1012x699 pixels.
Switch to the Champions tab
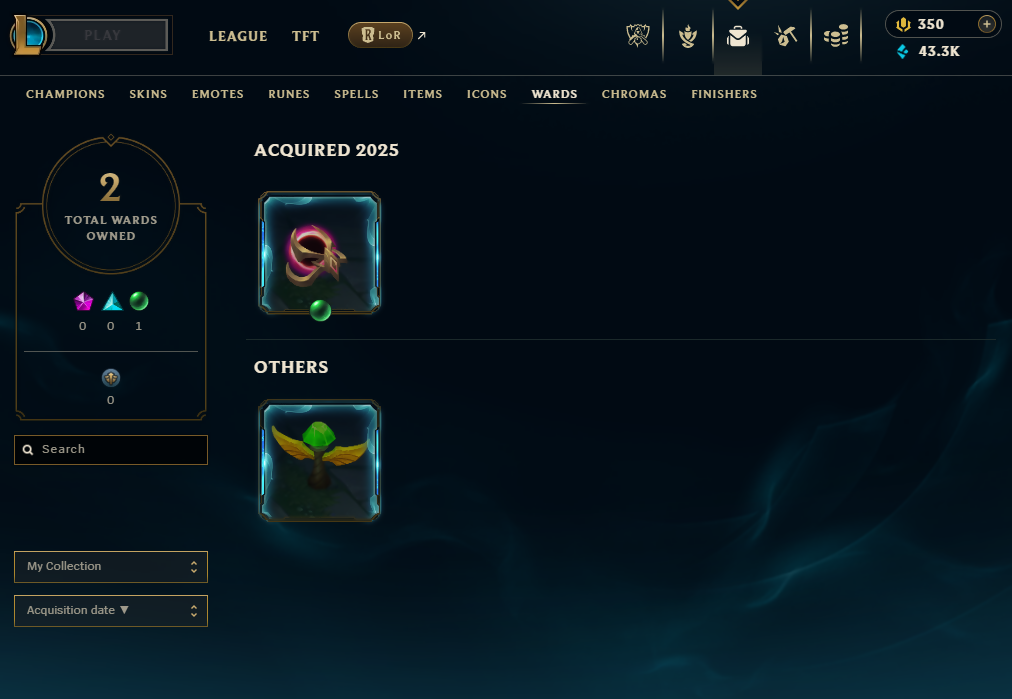click(x=65, y=94)
